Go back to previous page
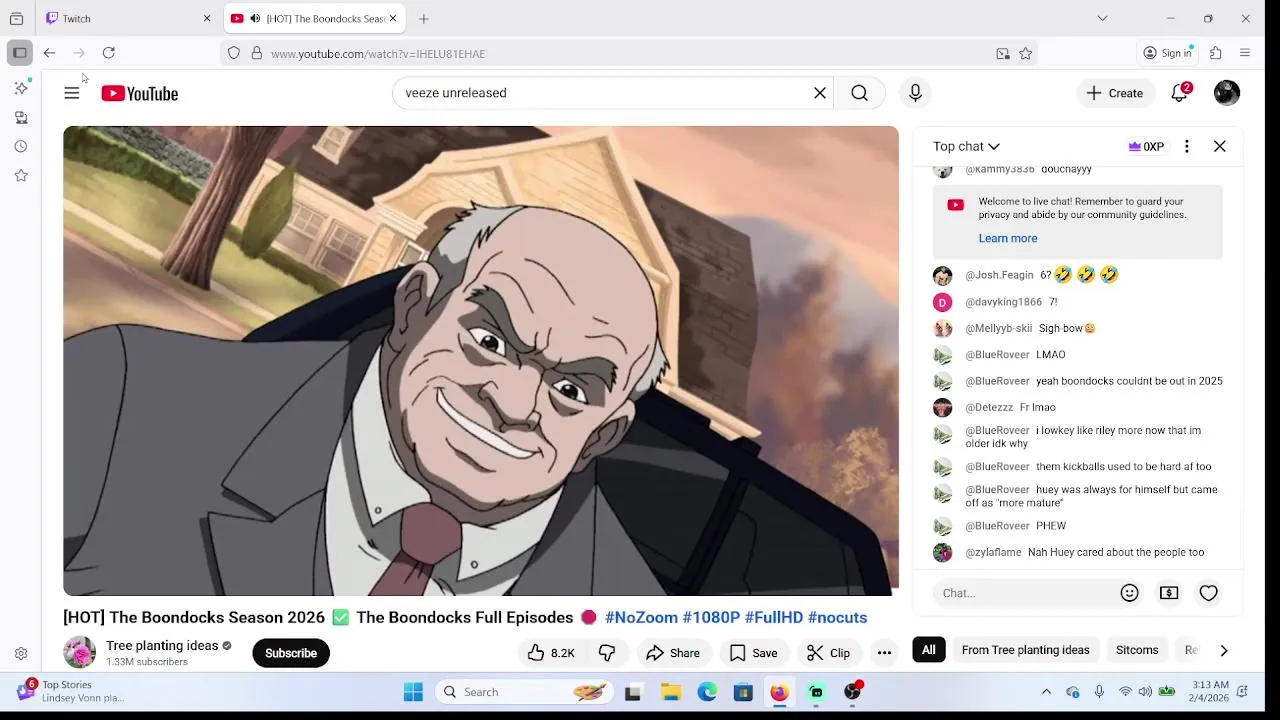This screenshot has height=720, width=1280. click(x=49, y=53)
